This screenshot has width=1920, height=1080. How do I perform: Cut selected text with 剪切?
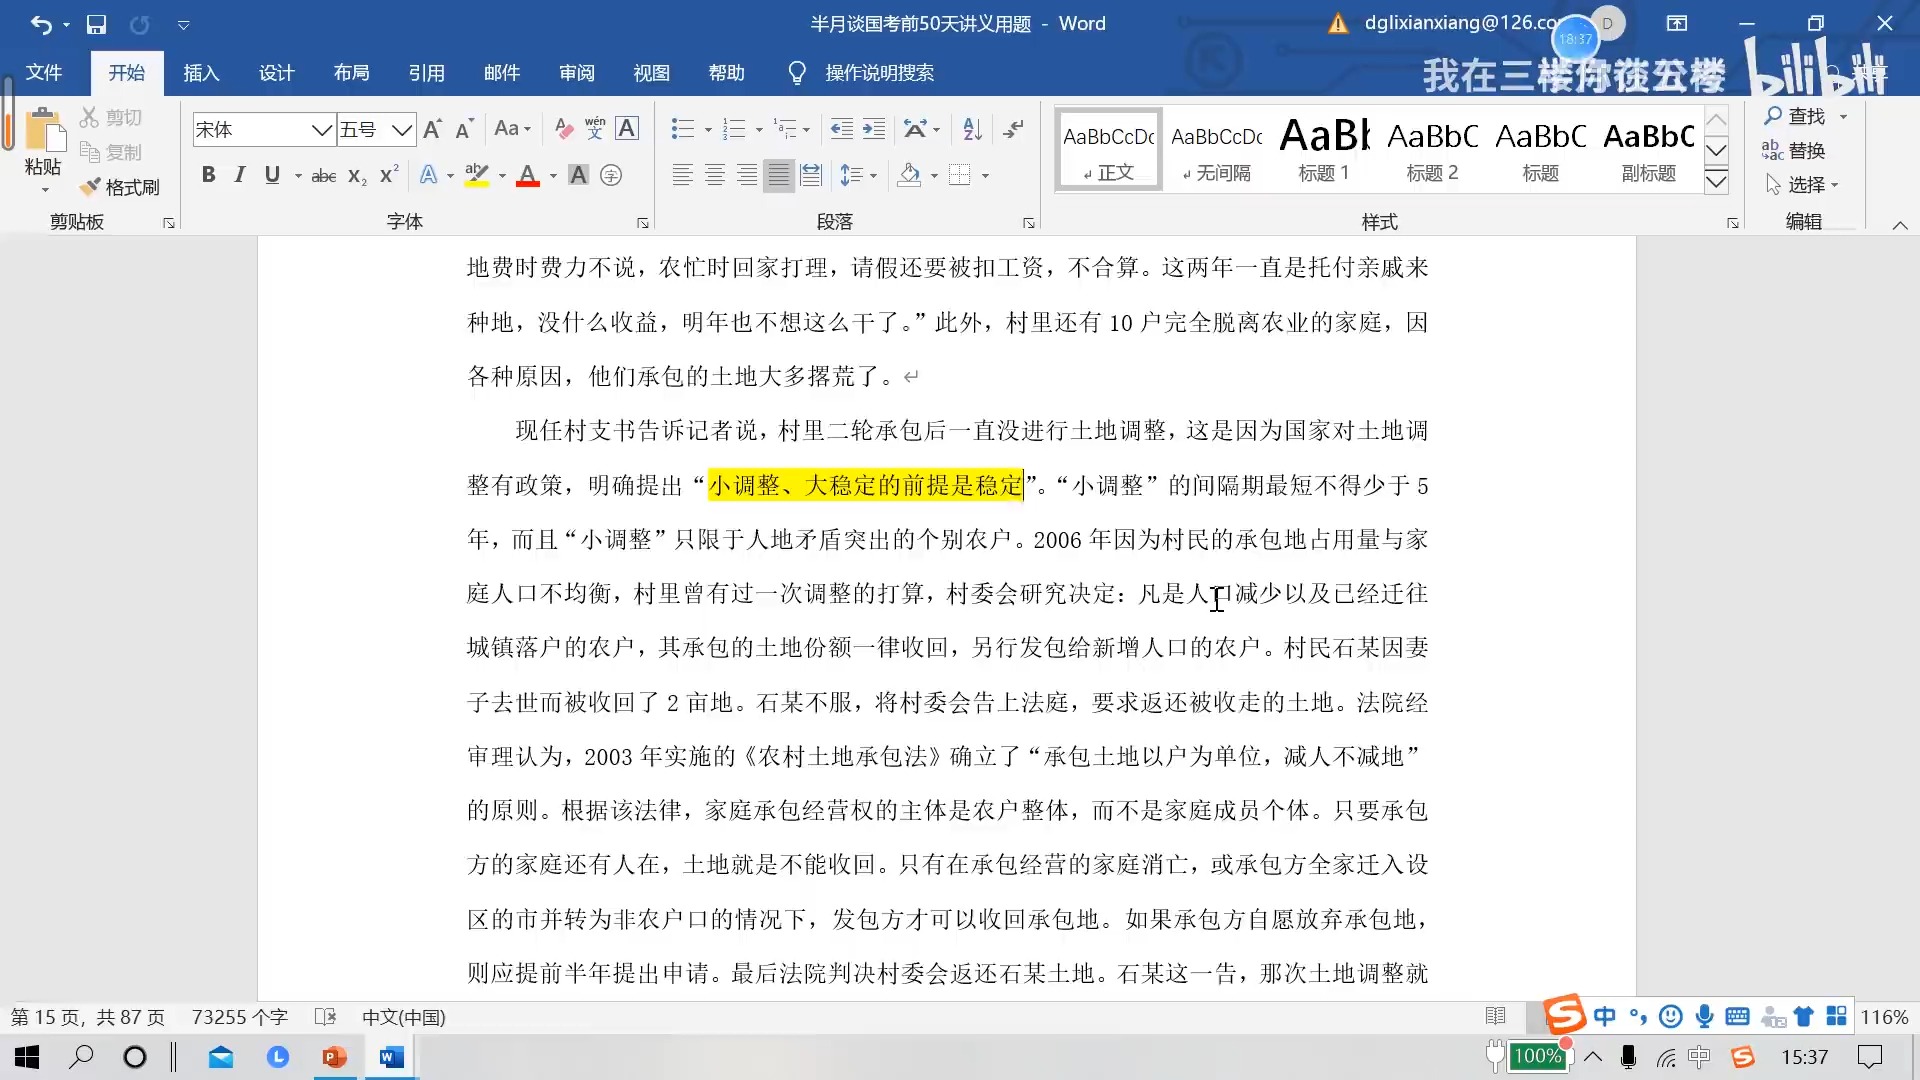point(112,118)
